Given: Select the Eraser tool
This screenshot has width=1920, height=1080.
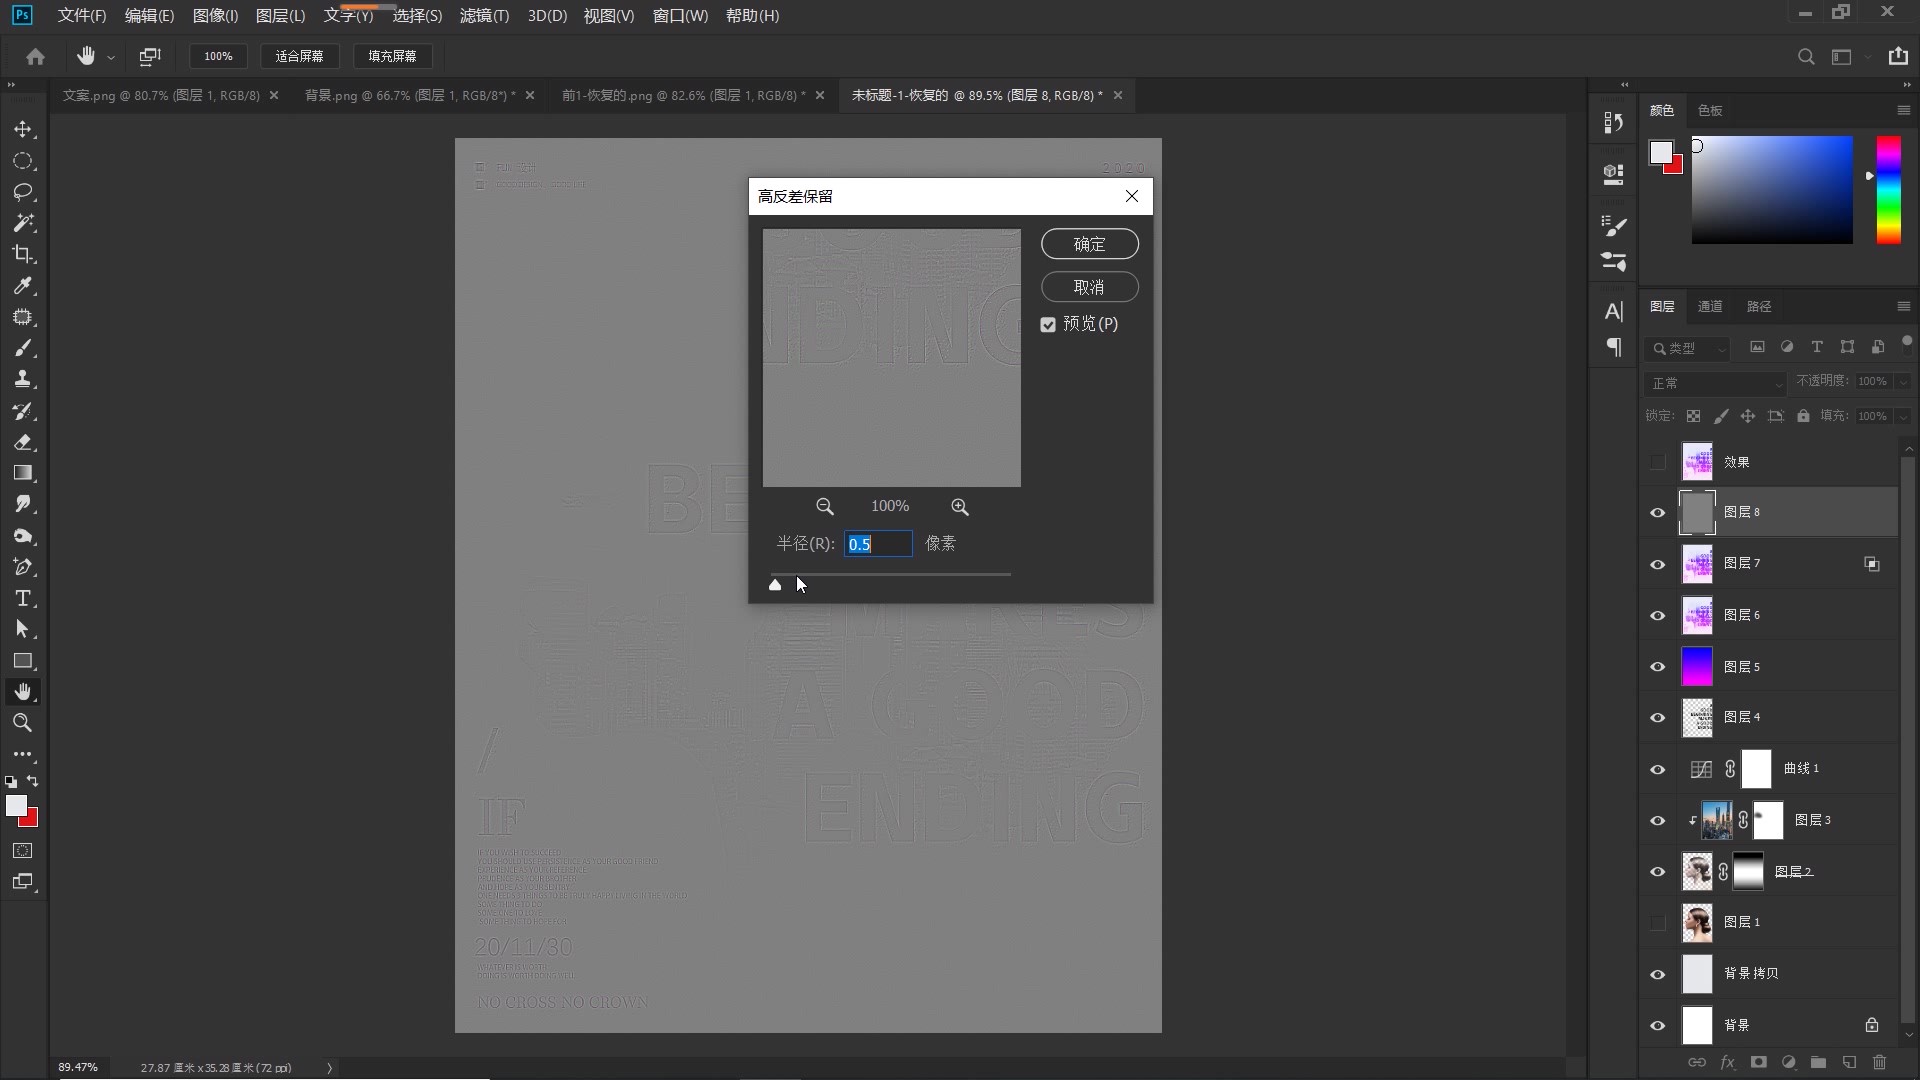Looking at the screenshot, I should 23,442.
